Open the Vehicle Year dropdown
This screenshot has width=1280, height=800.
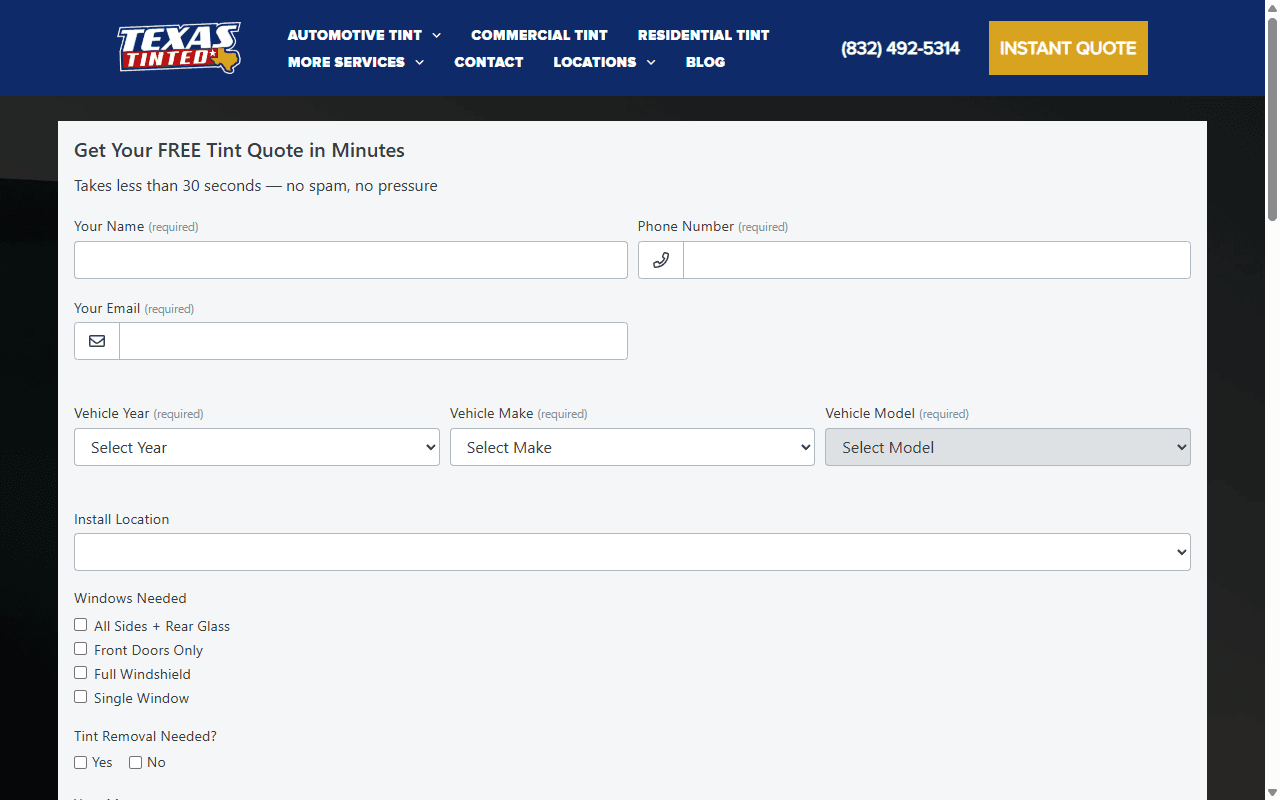point(257,447)
